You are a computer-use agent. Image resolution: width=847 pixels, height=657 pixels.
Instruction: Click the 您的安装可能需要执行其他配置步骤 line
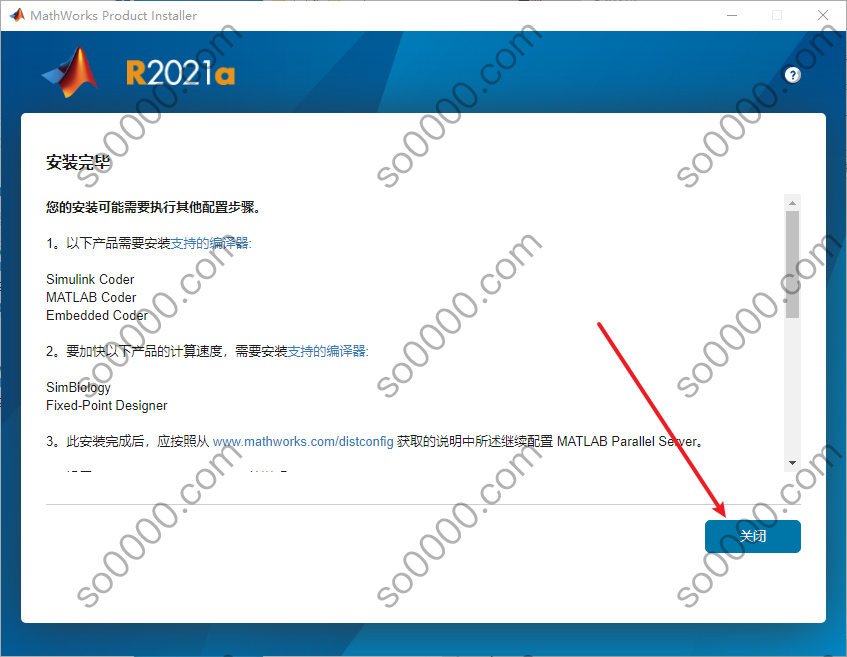click(153, 207)
